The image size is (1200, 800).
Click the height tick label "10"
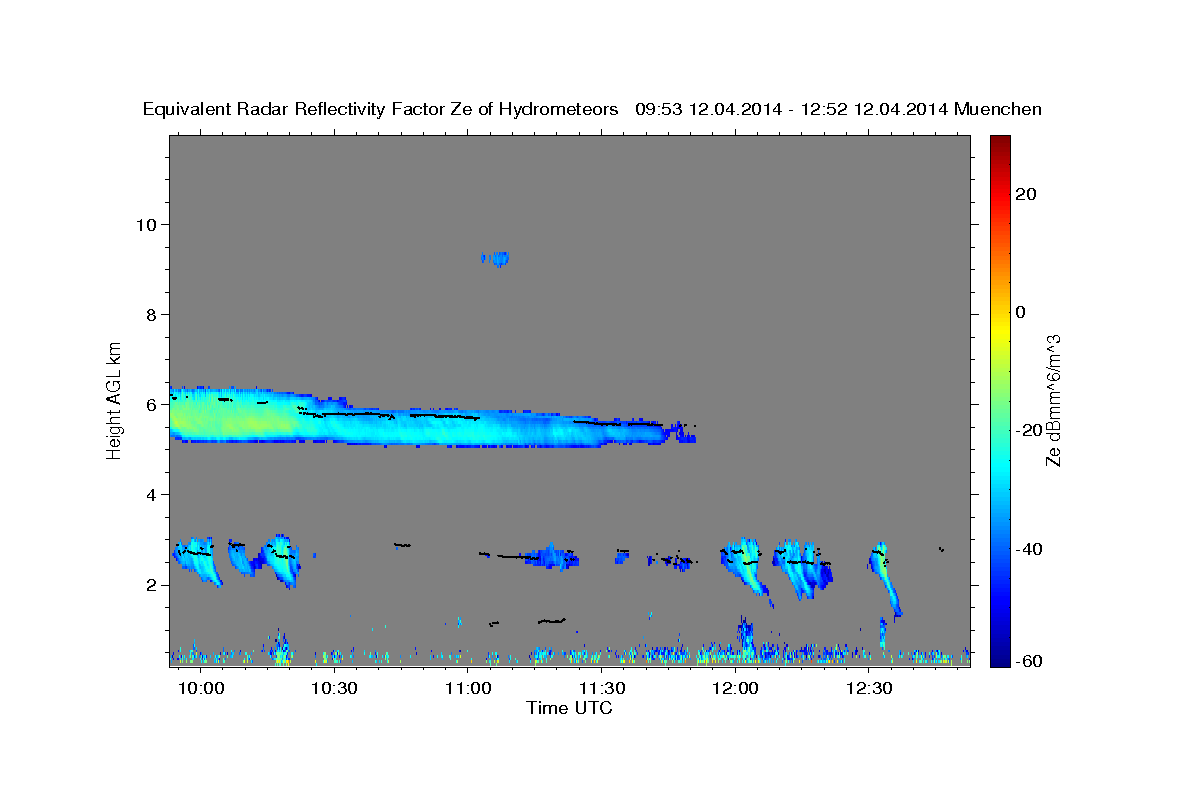pyautogui.click(x=145, y=224)
